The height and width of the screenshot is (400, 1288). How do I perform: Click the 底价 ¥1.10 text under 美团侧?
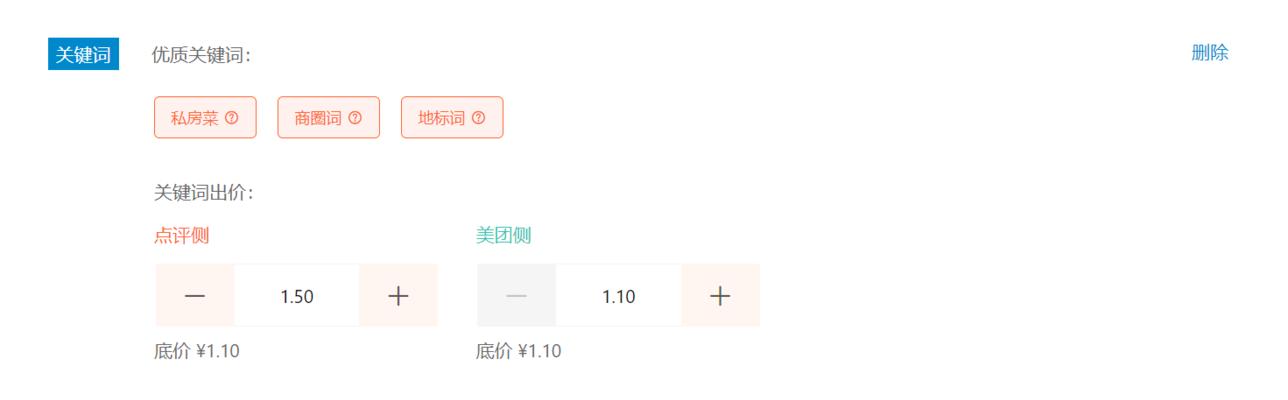[519, 351]
